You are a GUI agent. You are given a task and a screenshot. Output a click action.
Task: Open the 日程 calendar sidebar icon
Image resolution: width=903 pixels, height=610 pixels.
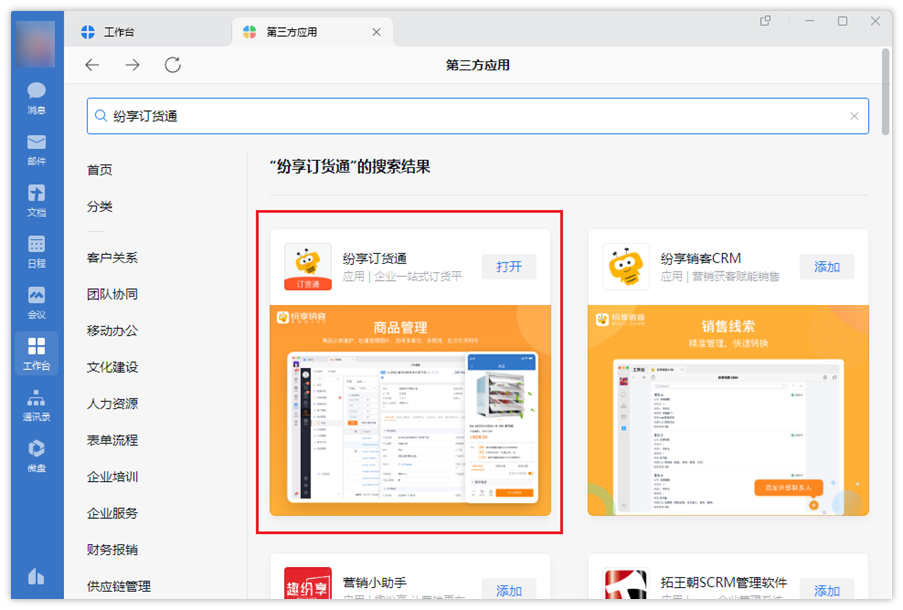click(36, 251)
